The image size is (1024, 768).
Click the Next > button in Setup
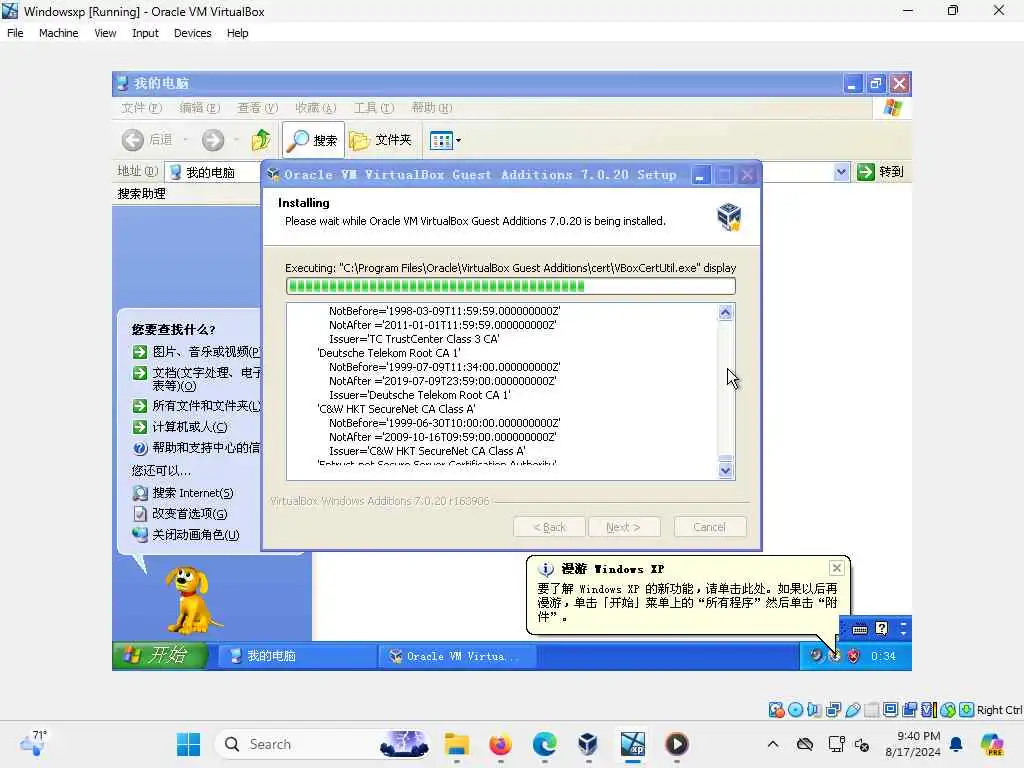tap(624, 527)
